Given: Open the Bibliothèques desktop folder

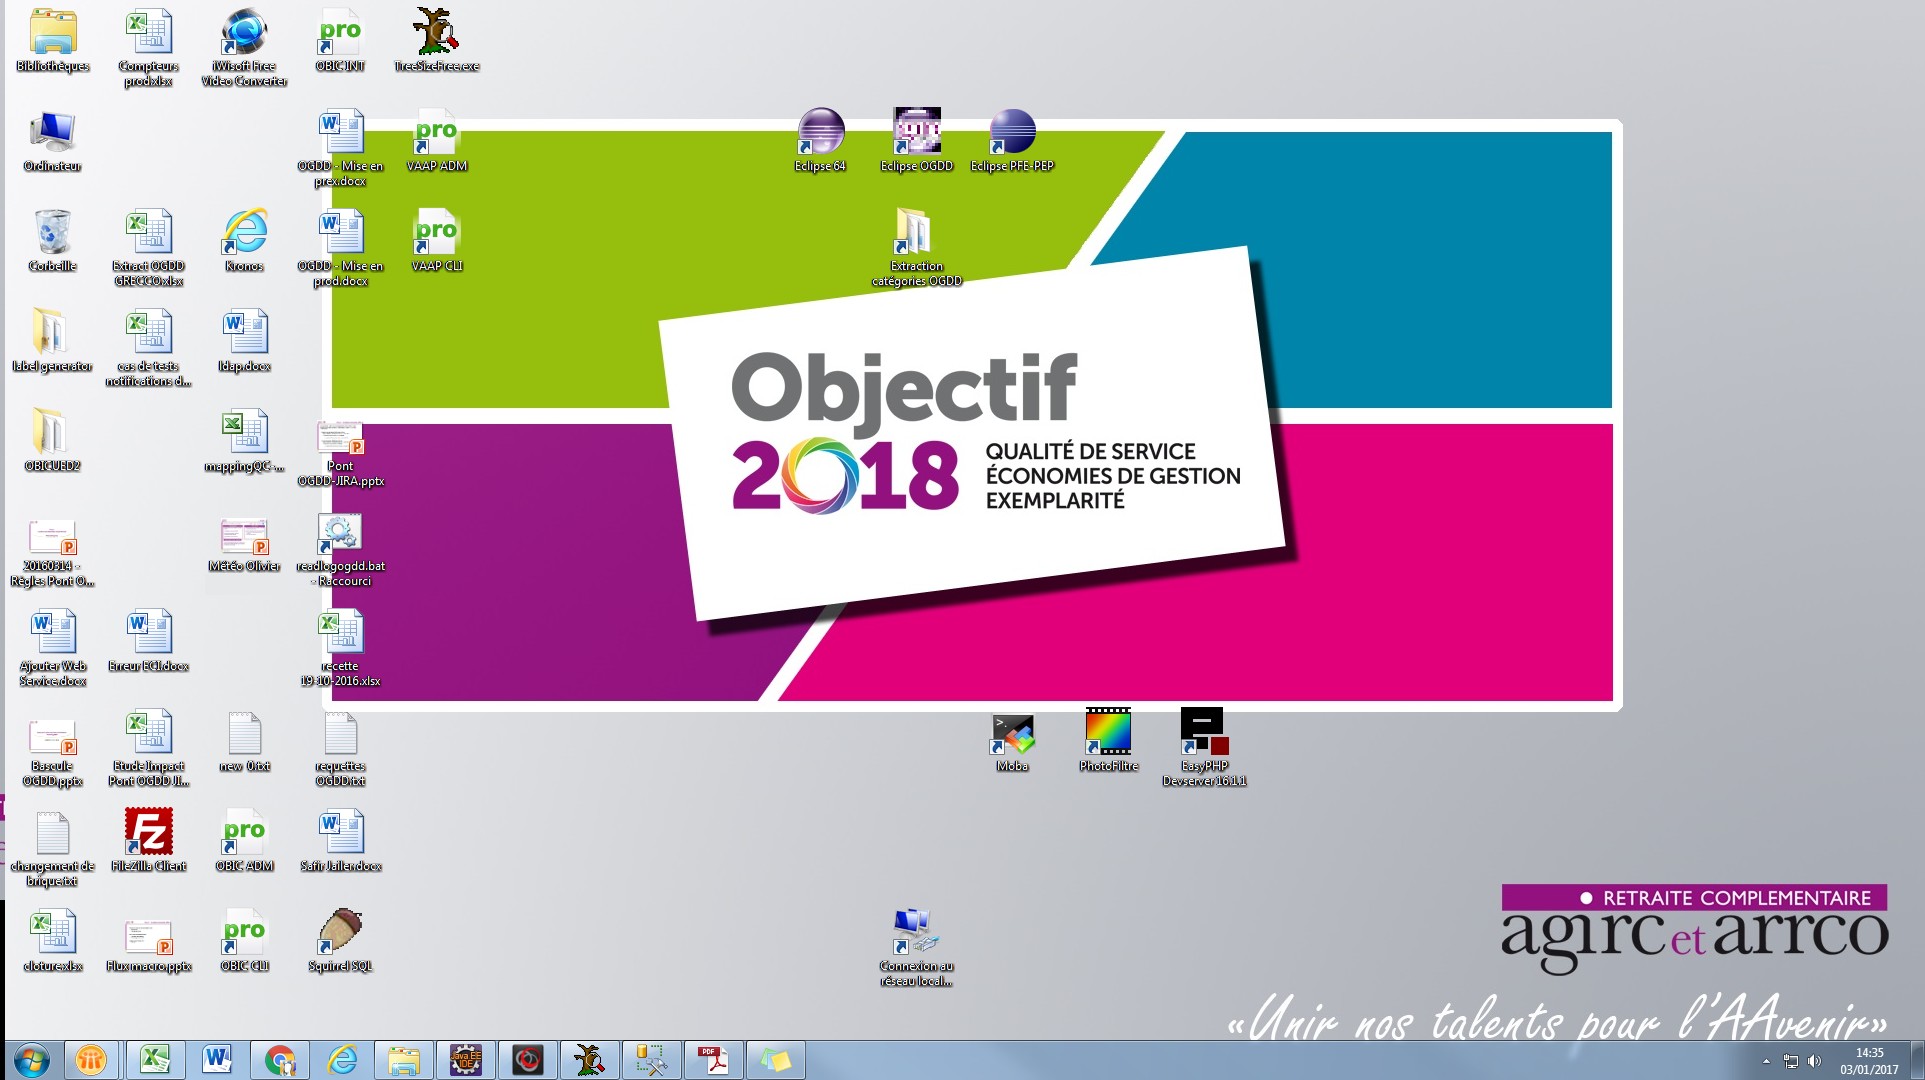Looking at the screenshot, I should pyautogui.click(x=53, y=41).
